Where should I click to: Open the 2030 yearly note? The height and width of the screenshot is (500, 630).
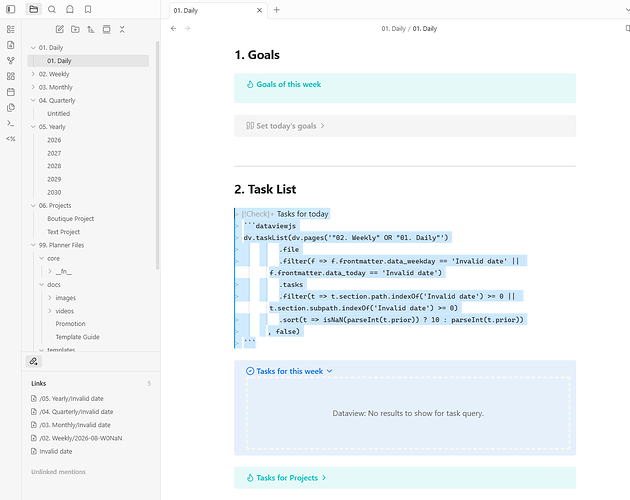pyautogui.click(x=54, y=193)
